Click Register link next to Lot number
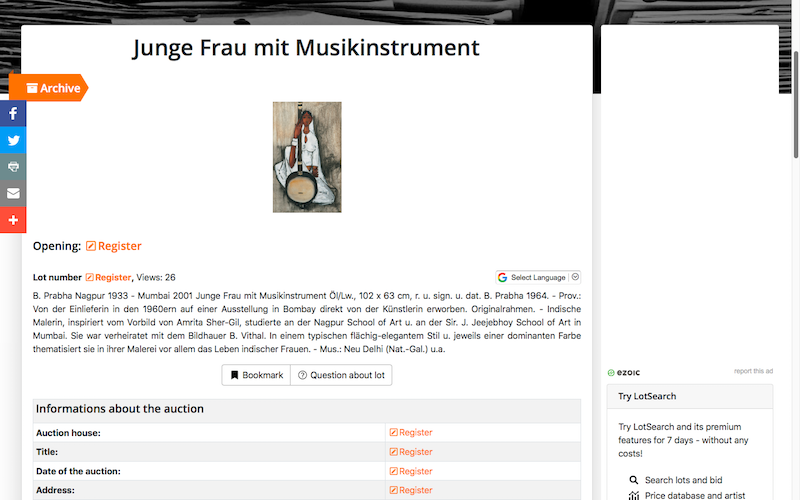This screenshot has width=800, height=500. [108, 277]
